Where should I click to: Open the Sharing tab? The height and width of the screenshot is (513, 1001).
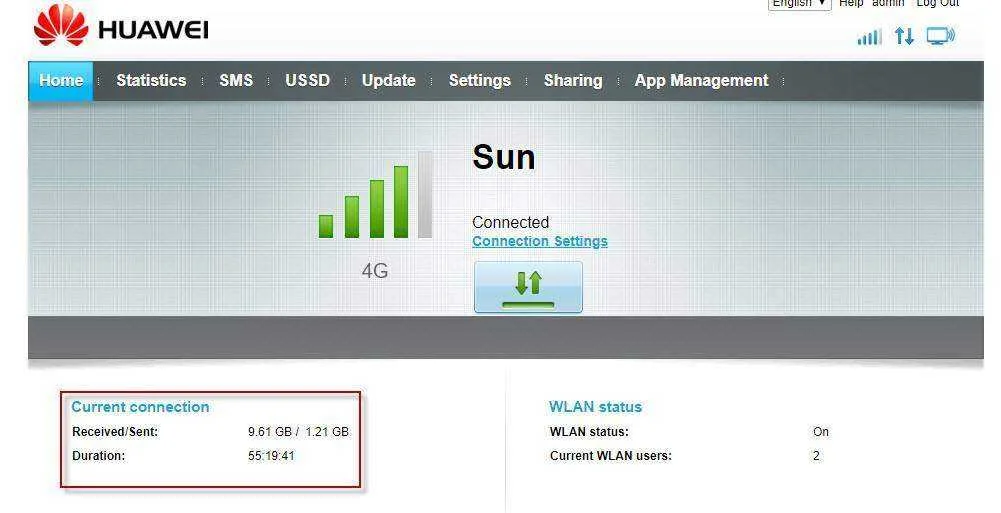coord(573,80)
